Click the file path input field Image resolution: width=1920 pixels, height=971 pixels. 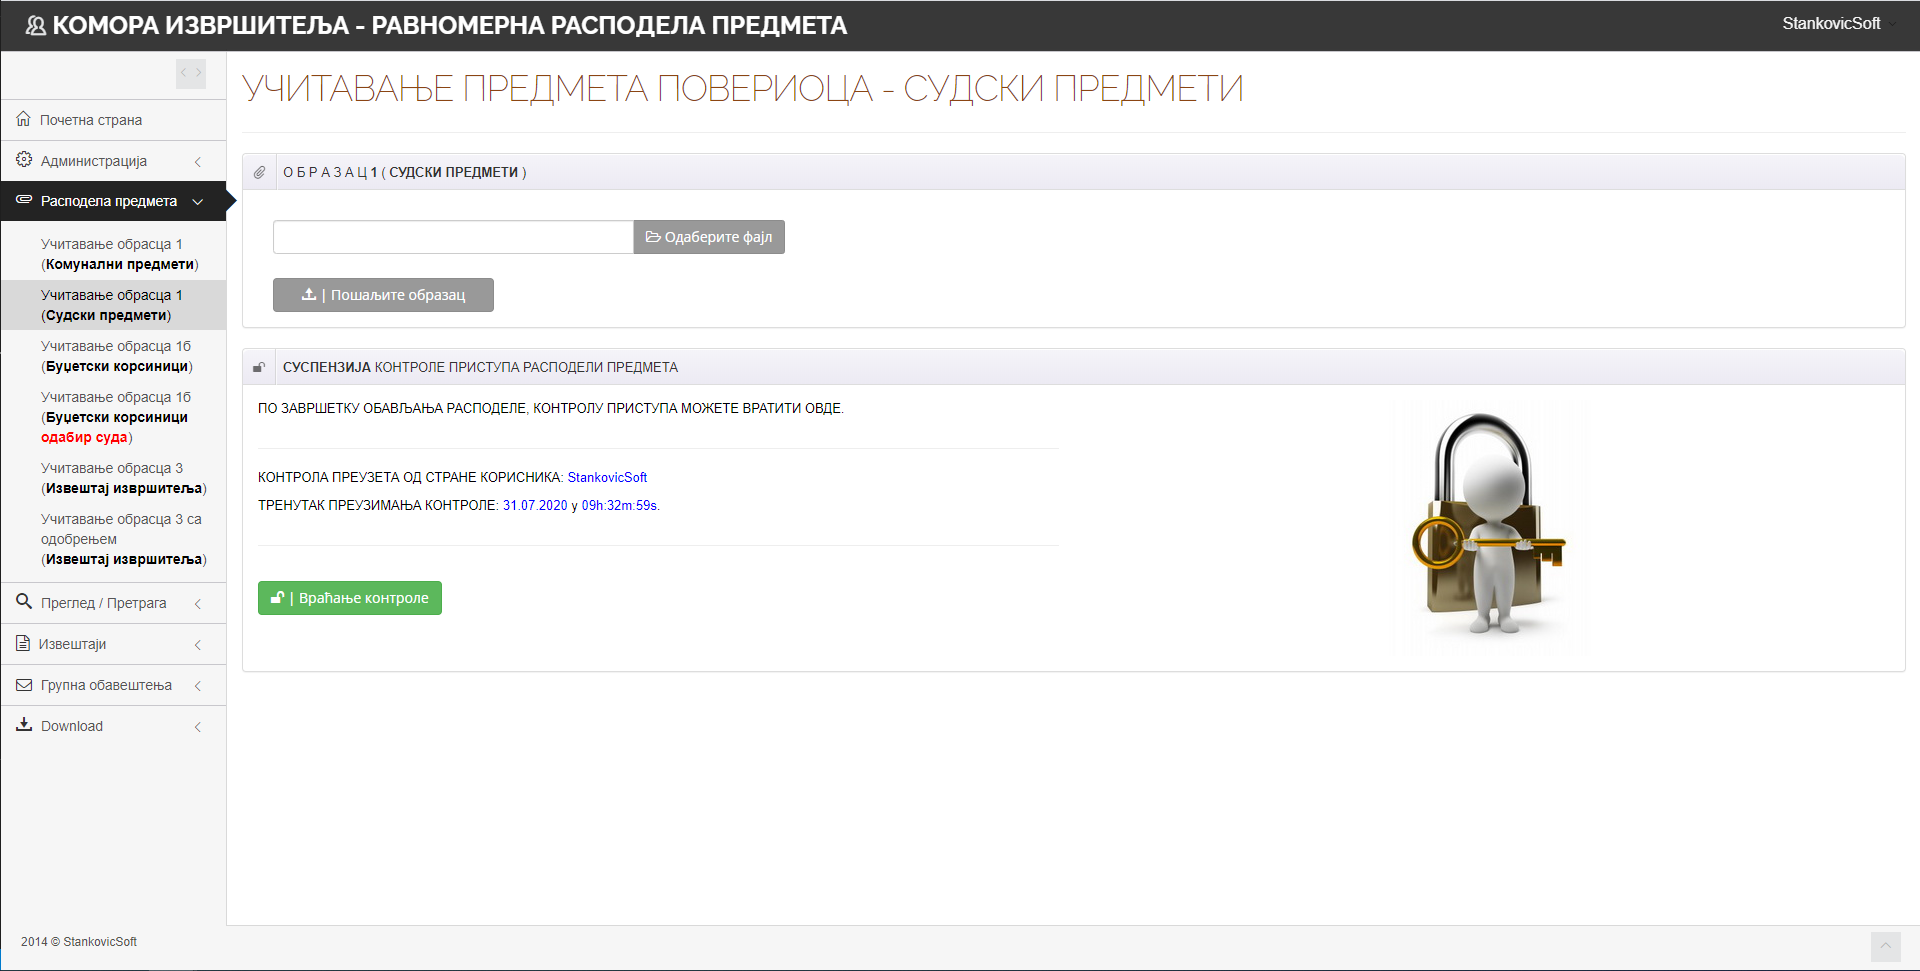pos(453,237)
